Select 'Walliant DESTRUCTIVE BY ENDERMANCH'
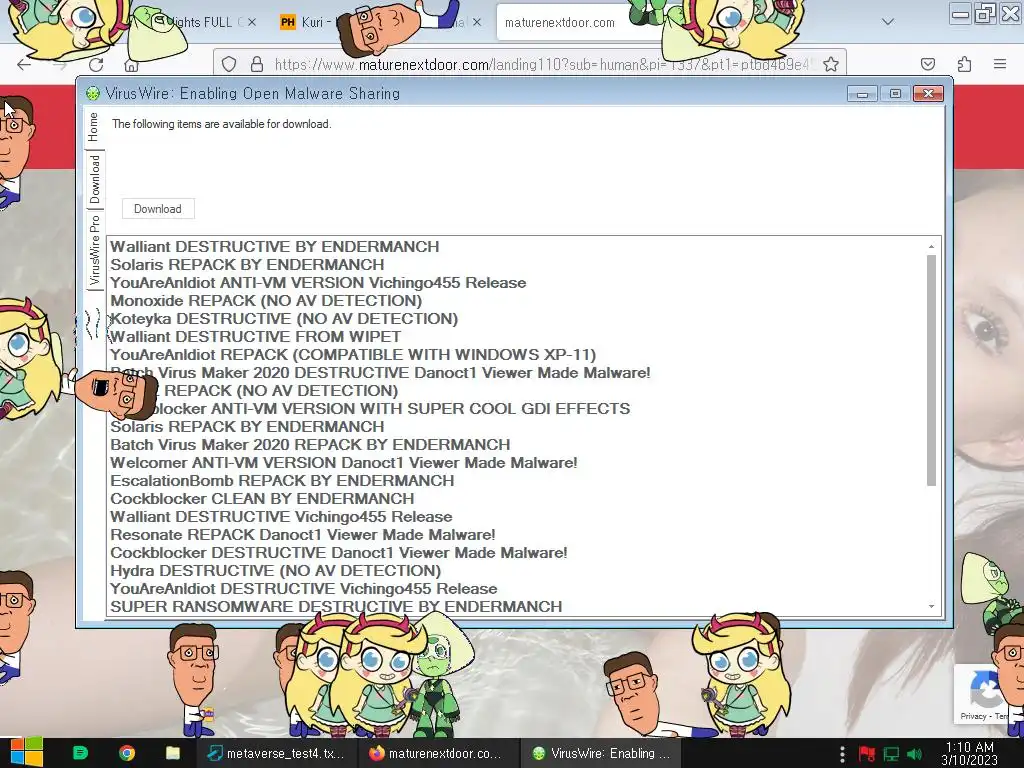The height and width of the screenshot is (768, 1024). (274, 247)
